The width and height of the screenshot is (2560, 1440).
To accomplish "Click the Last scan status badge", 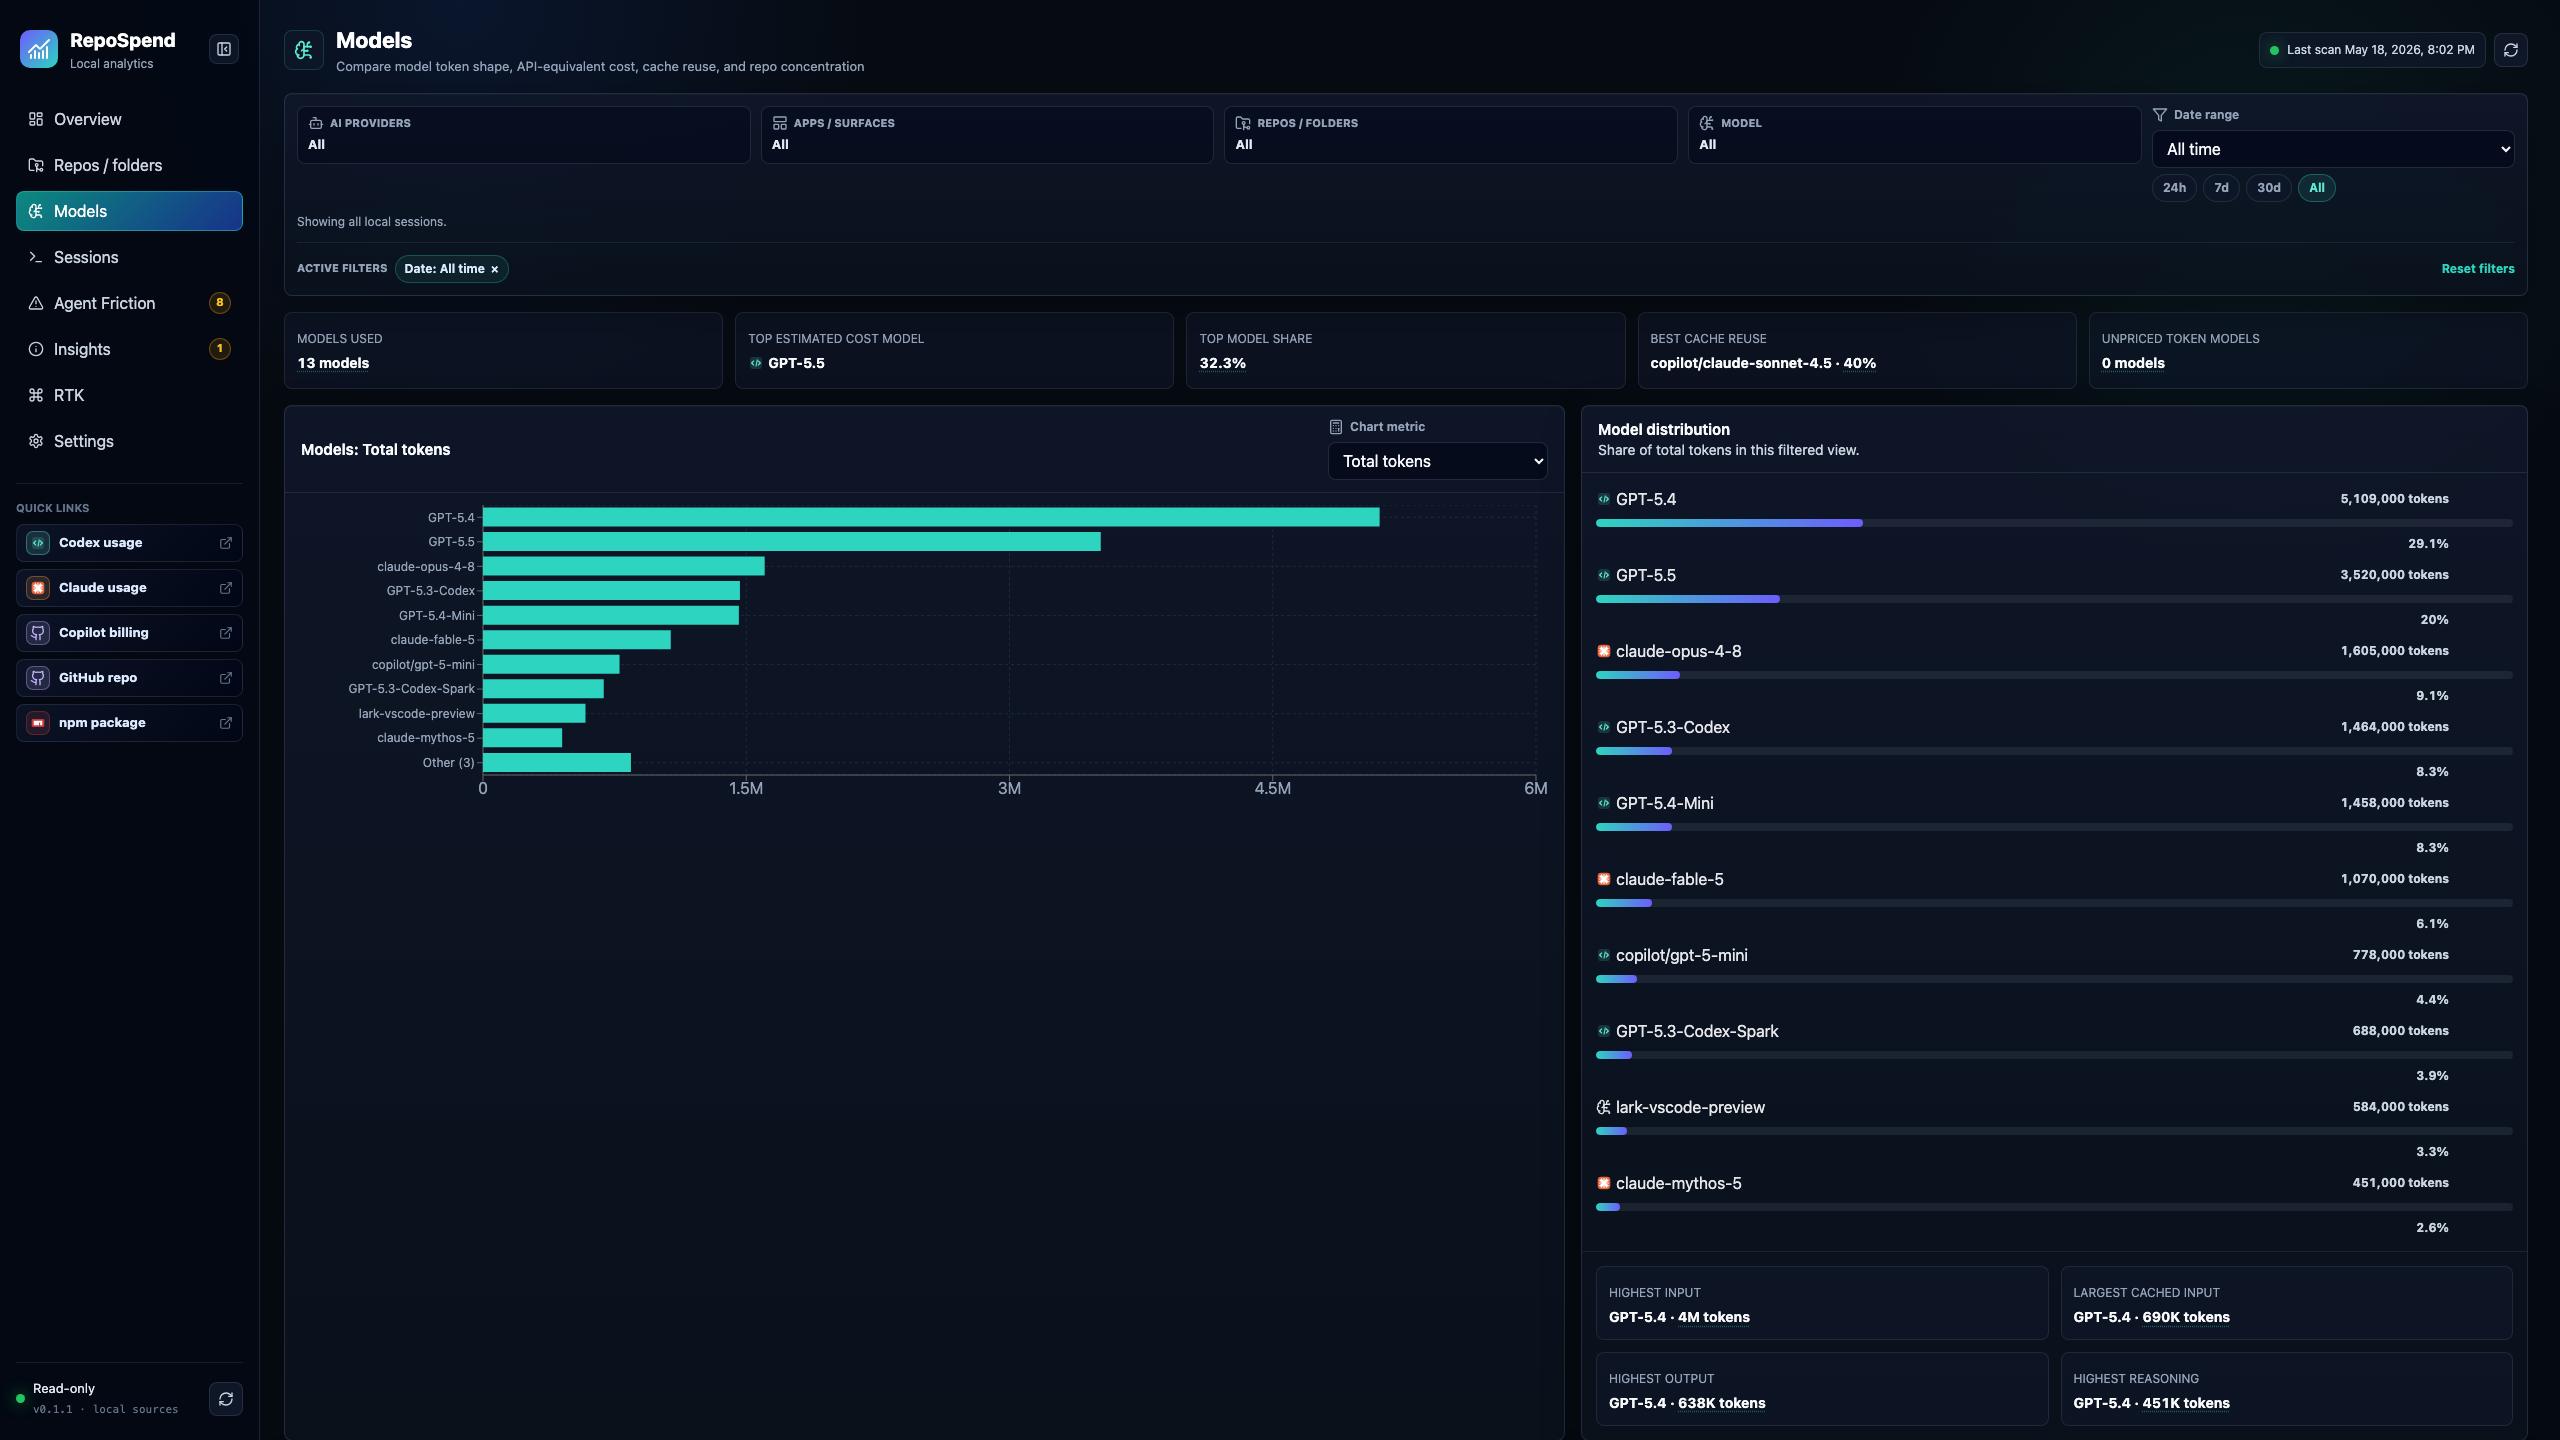I will (x=2372, y=50).
